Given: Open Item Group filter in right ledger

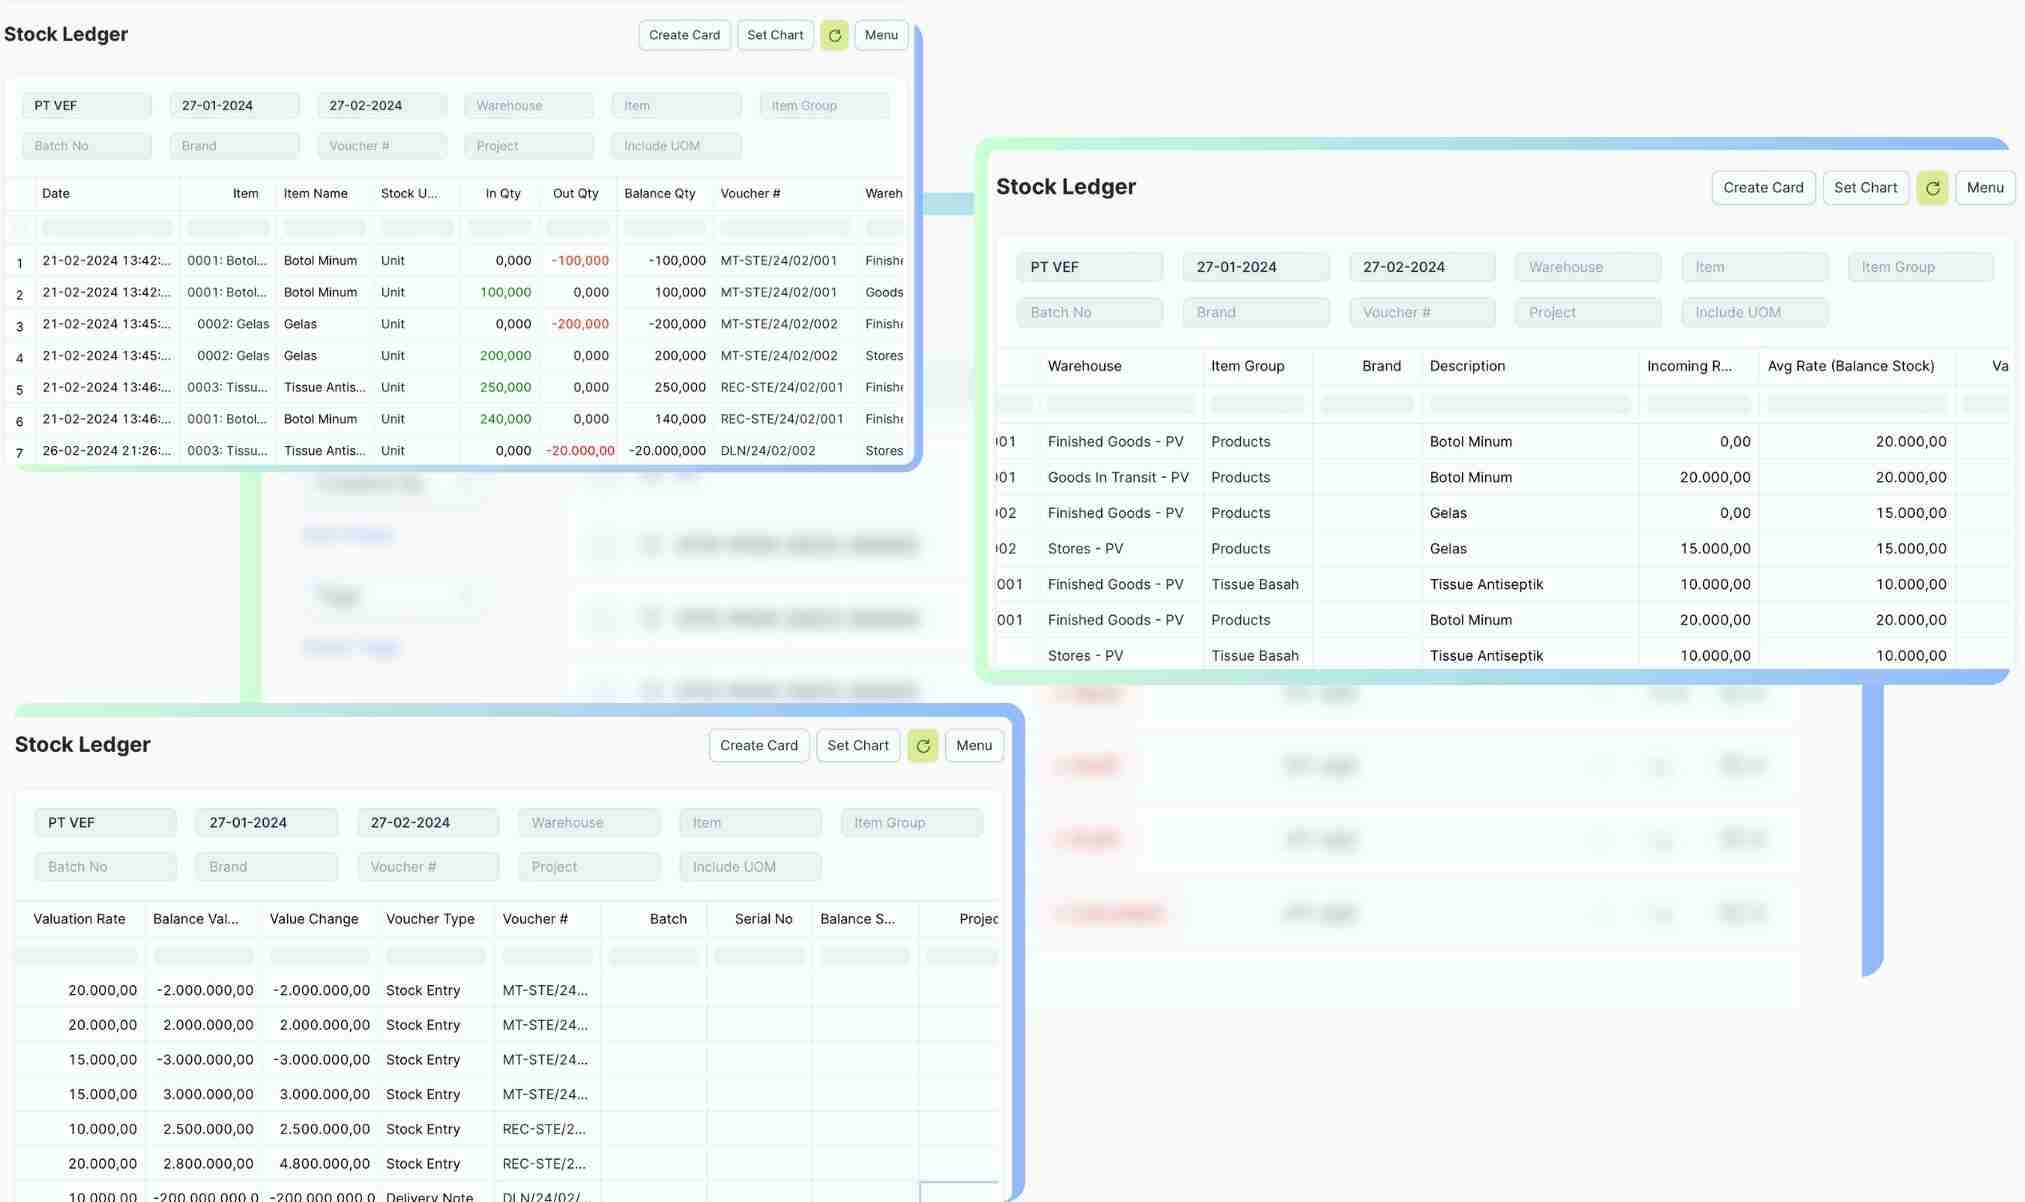Looking at the screenshot, I should (x=1920, y=267).
